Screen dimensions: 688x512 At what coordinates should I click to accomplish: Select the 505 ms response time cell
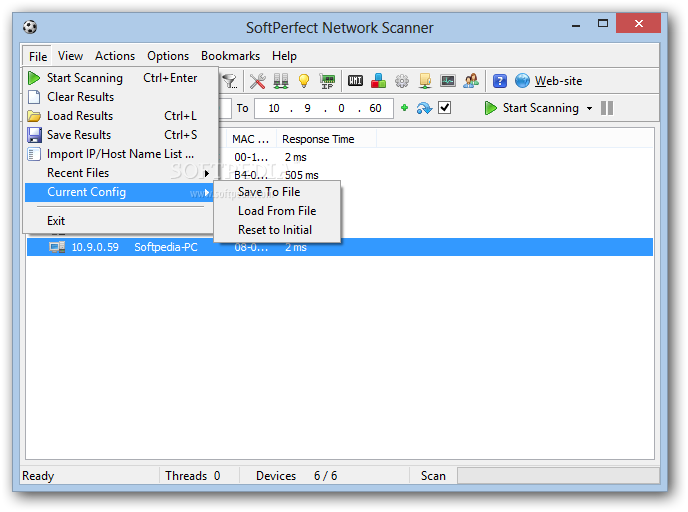301,175
